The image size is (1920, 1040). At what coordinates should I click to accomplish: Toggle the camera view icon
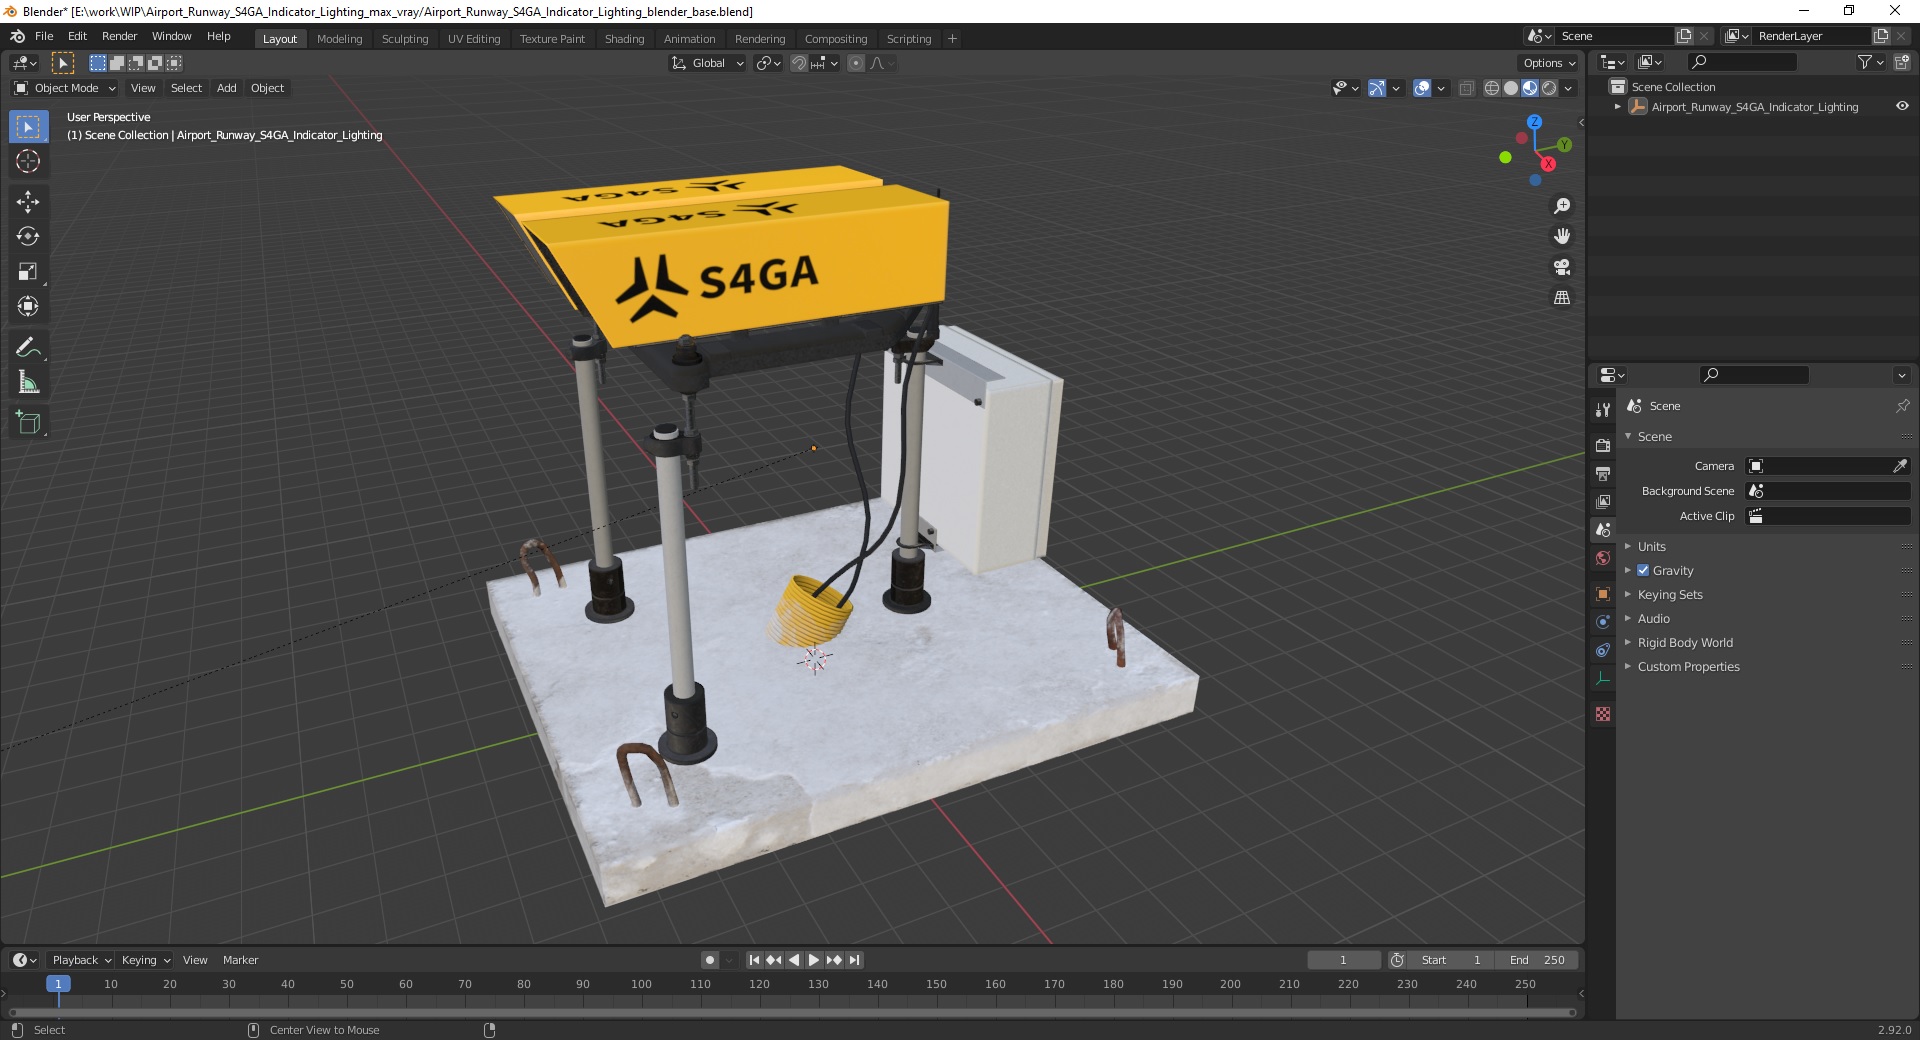(1561, 267)
